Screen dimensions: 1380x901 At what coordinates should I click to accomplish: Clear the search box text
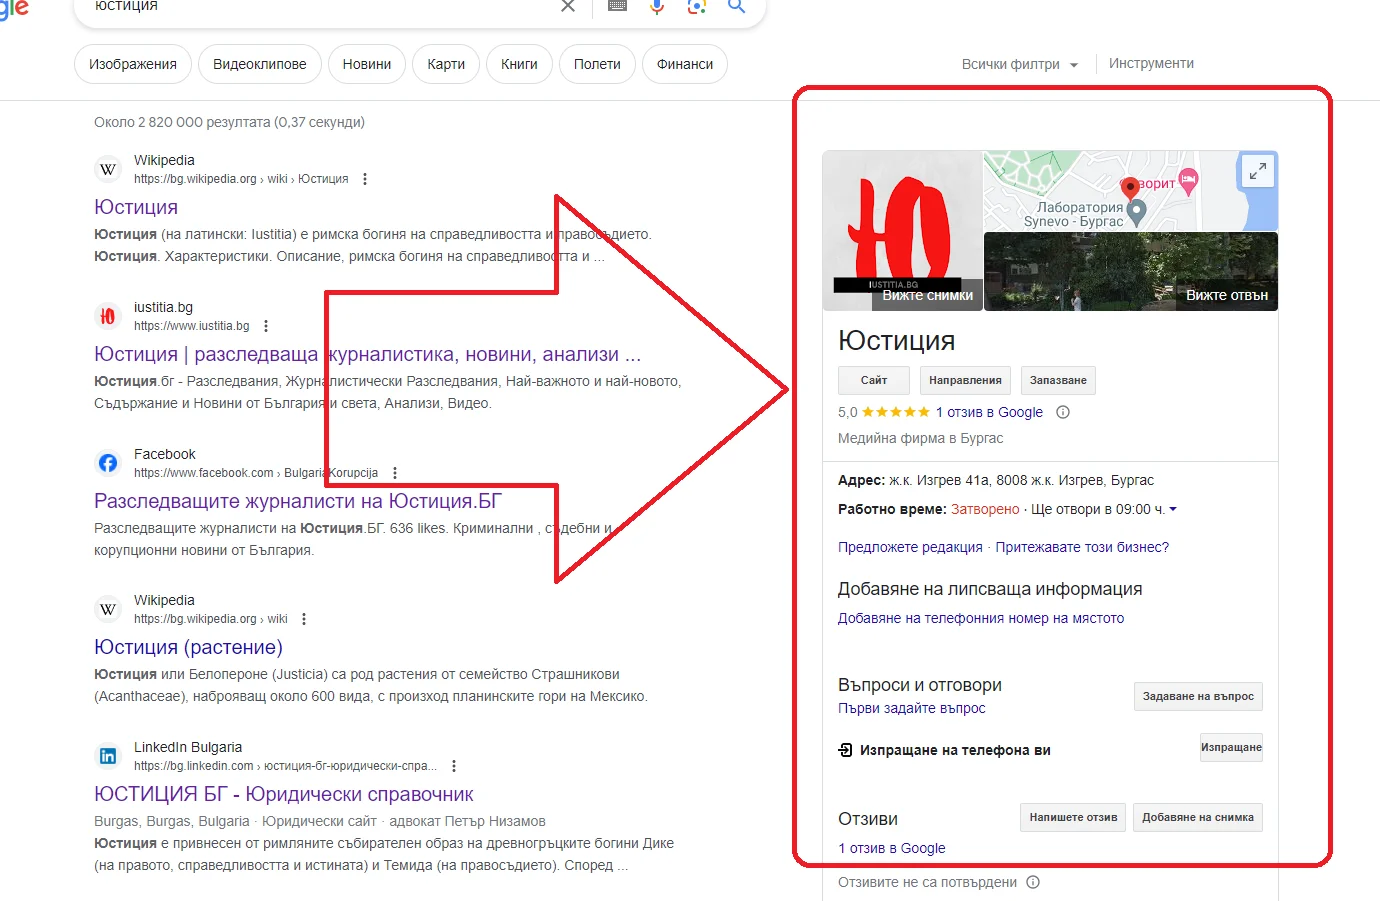(x=568, y=7)
